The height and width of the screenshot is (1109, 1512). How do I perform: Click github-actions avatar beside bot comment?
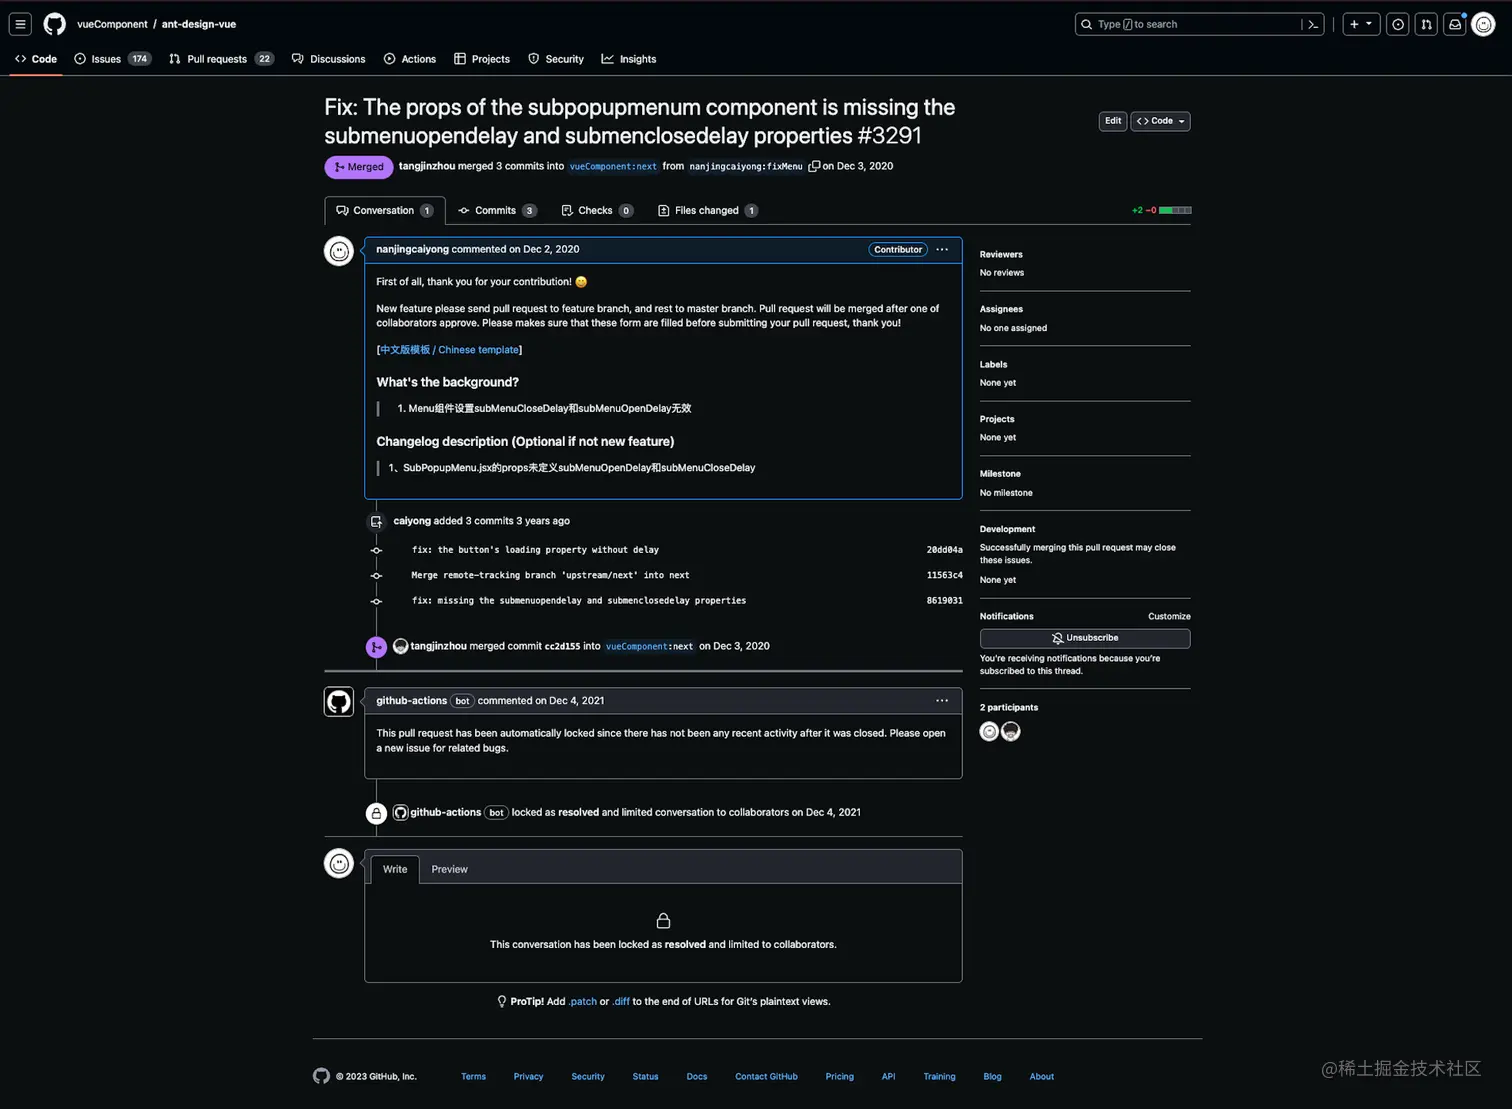[x=339, y=701]
